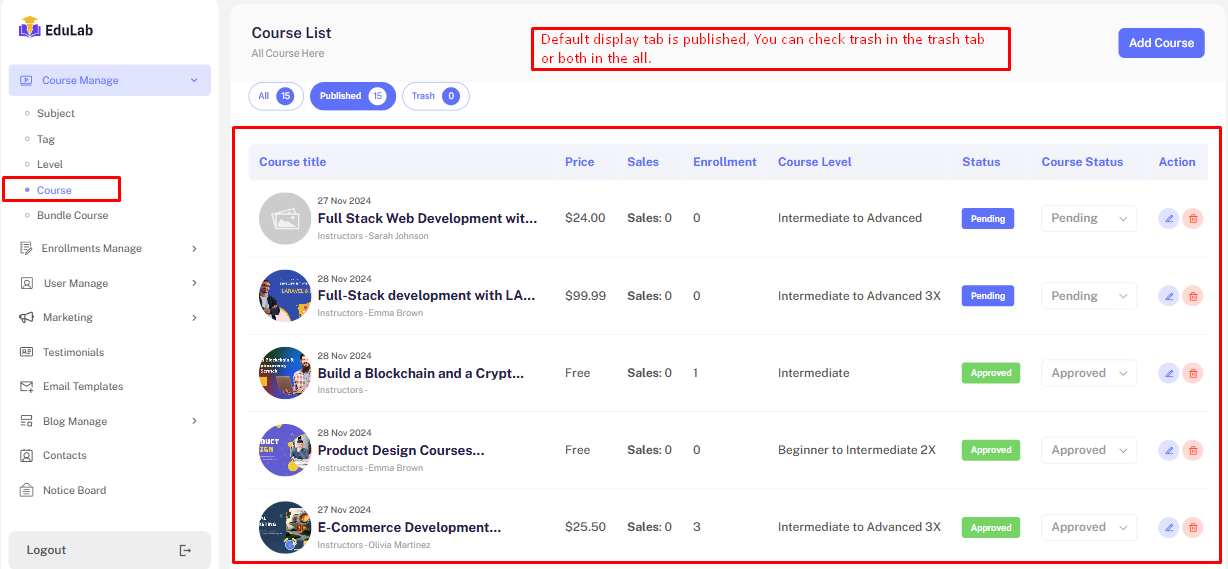
Task: Click the Add Course button
Action: tap(1161, 43)
